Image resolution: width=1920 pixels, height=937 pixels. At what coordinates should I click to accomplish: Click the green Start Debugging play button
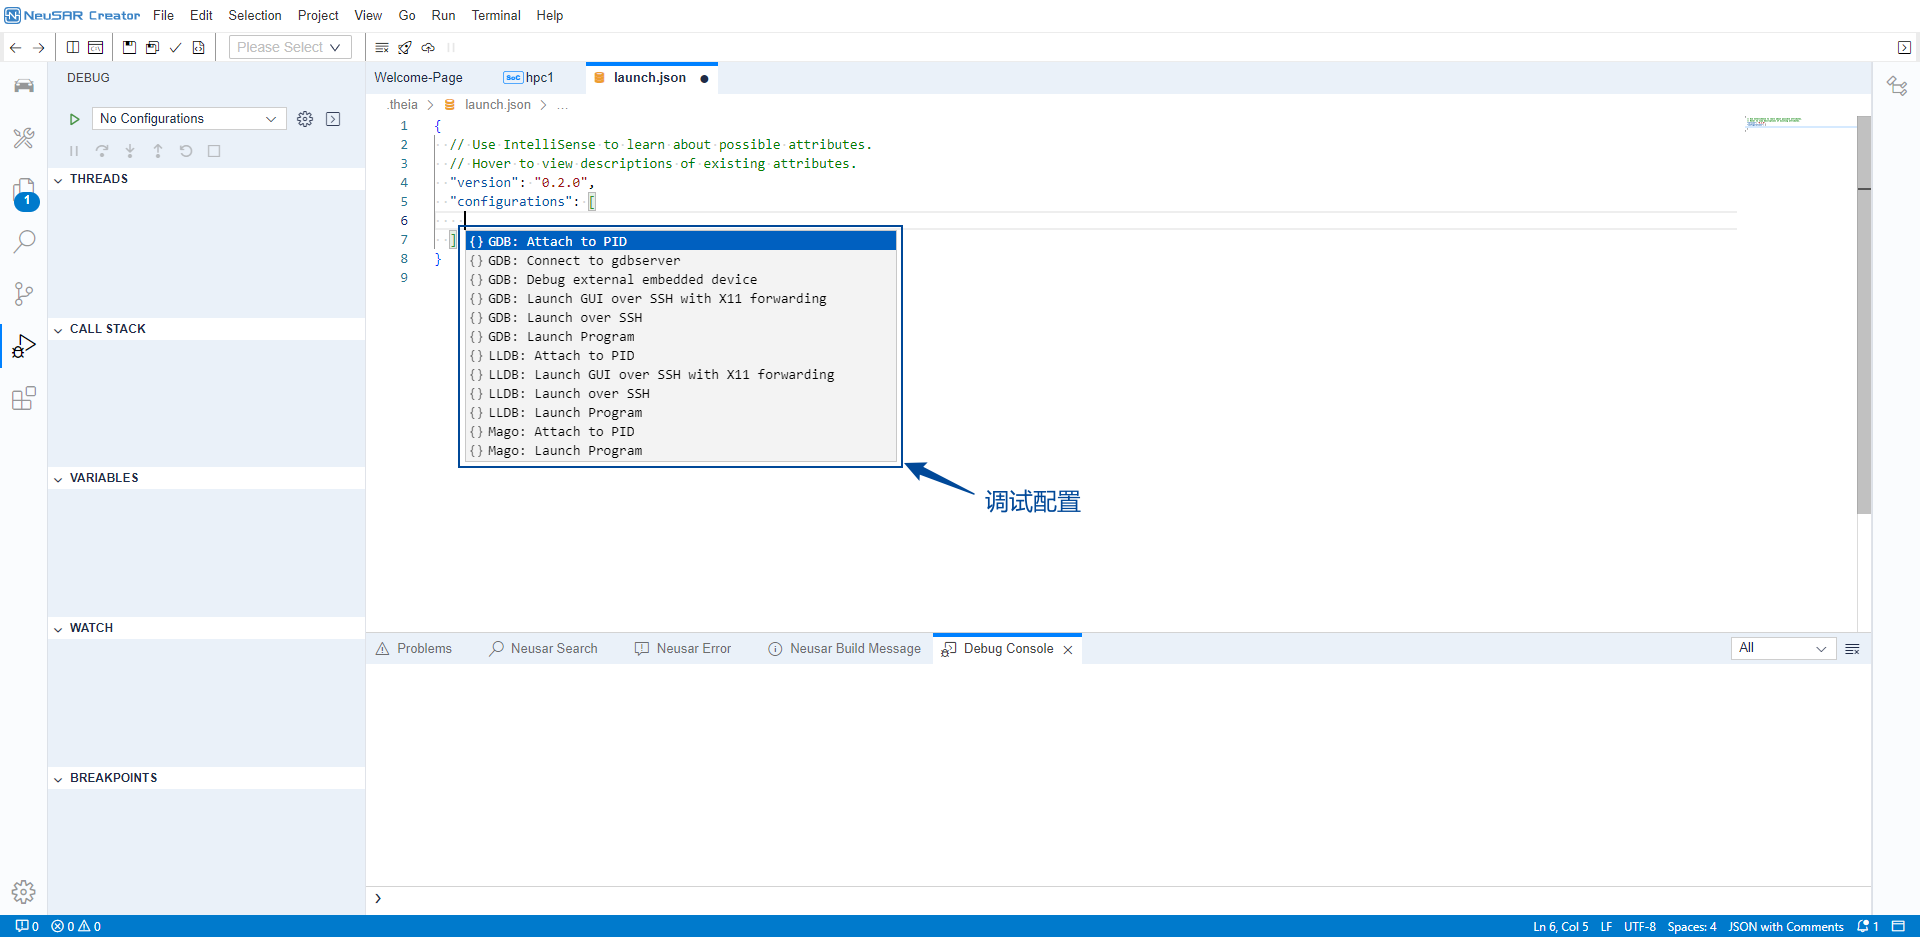74,119
